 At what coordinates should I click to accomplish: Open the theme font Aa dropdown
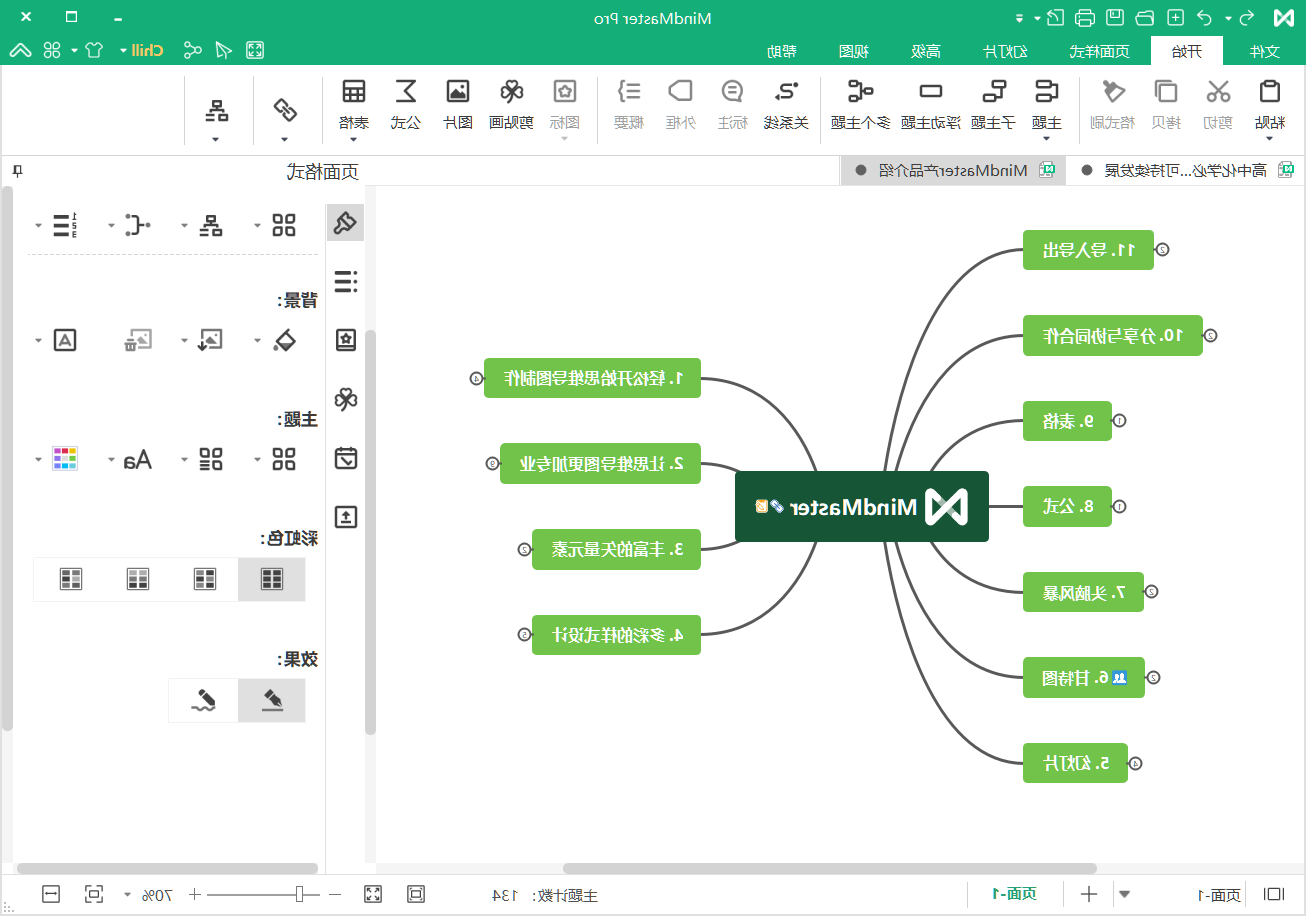coord(112,459)
